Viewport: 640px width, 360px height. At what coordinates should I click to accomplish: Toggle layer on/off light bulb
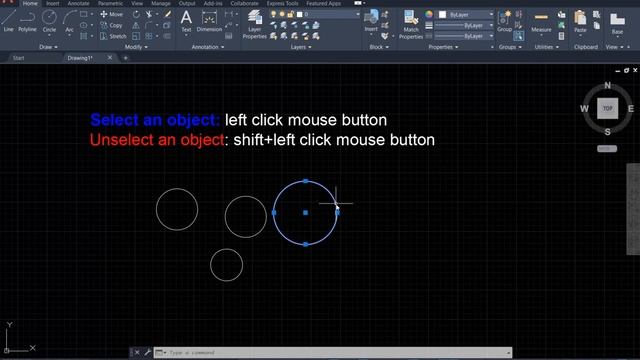point(273,14)
